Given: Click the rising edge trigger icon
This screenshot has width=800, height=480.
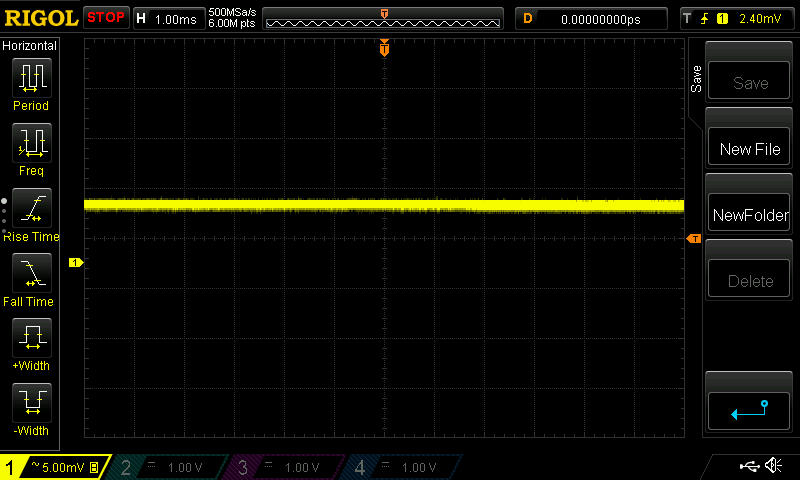Looking at the screenshot, I should (x=705, y=19).
